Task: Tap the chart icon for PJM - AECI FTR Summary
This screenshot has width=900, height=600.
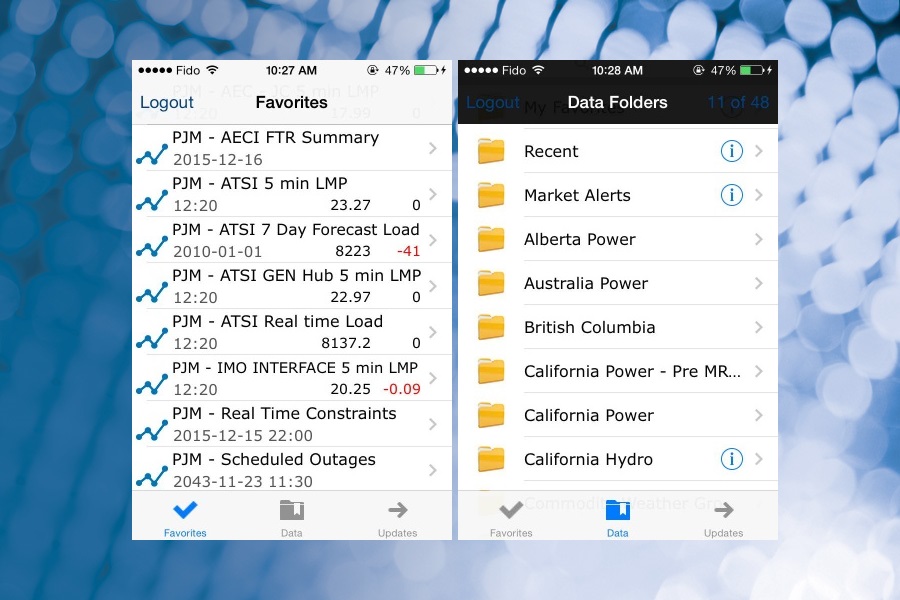Action: (x=152, y=154)
